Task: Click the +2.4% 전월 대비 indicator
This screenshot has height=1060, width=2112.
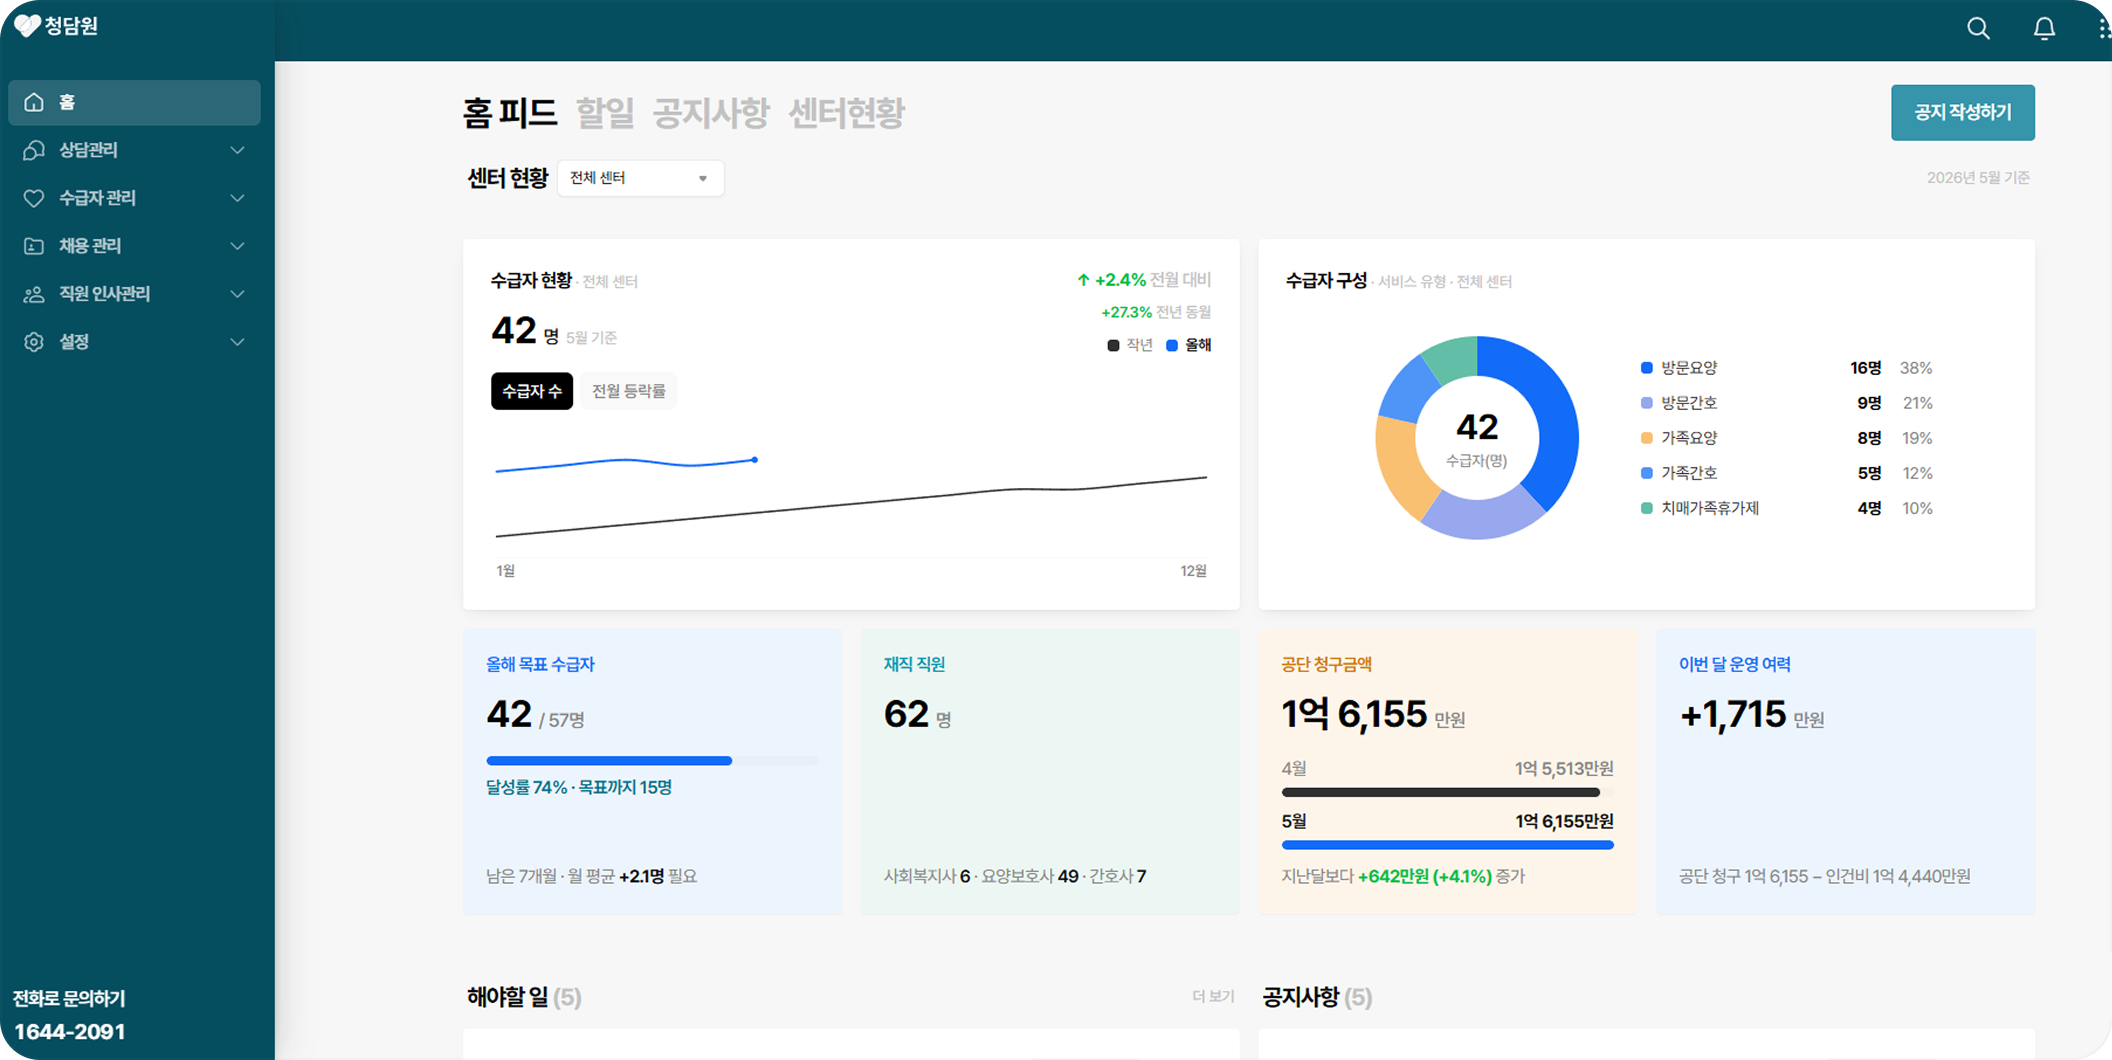Action: [x=1143, y=280]
